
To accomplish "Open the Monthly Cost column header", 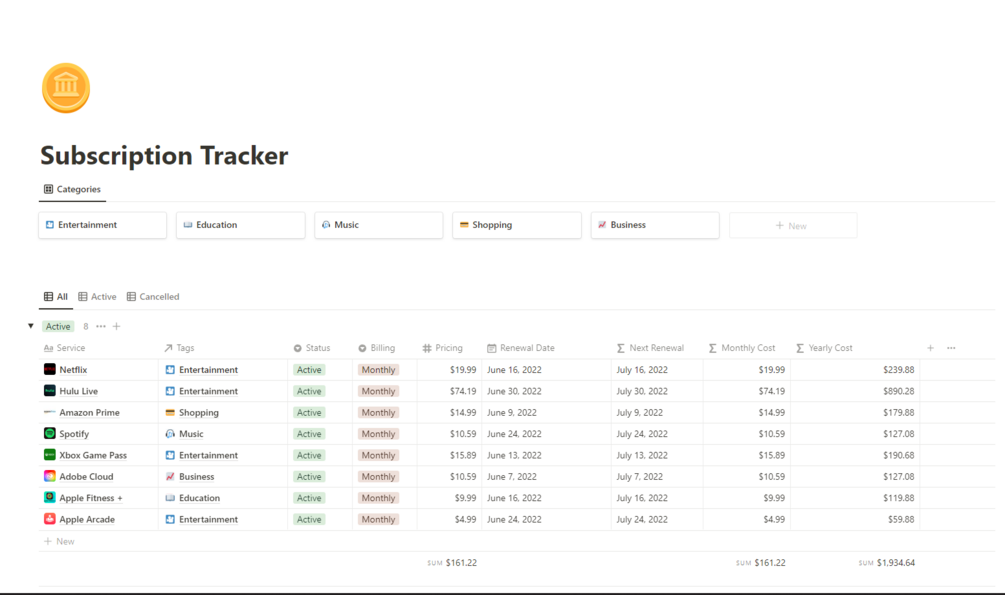I will coord(742,348).
